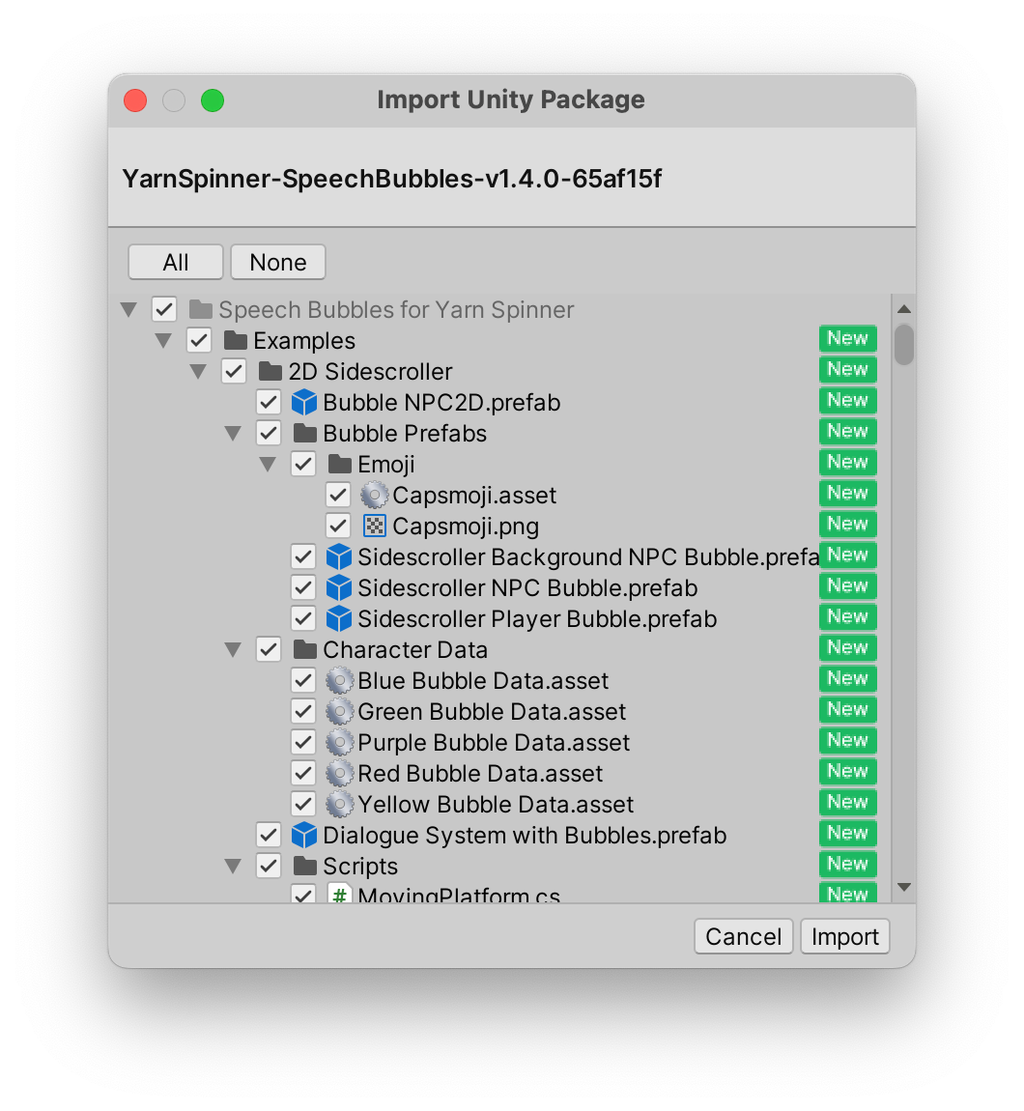Image resolution: width=1024 pixels, height=1111 pixels.
Task: Click the Examples folder icon
Action: click(235, 341)
